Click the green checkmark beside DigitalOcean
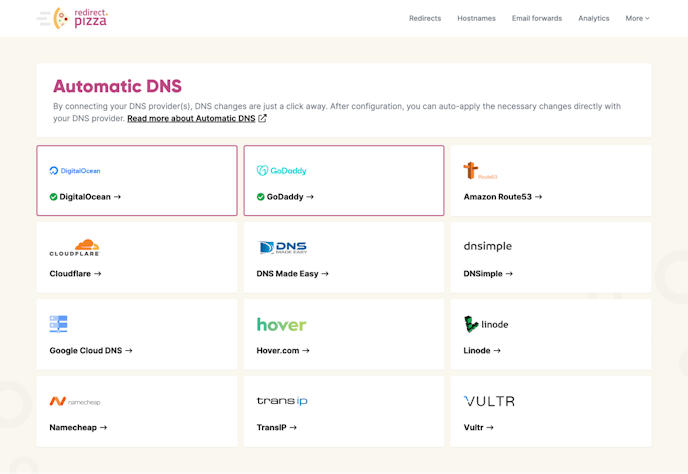 pos(54,197)
